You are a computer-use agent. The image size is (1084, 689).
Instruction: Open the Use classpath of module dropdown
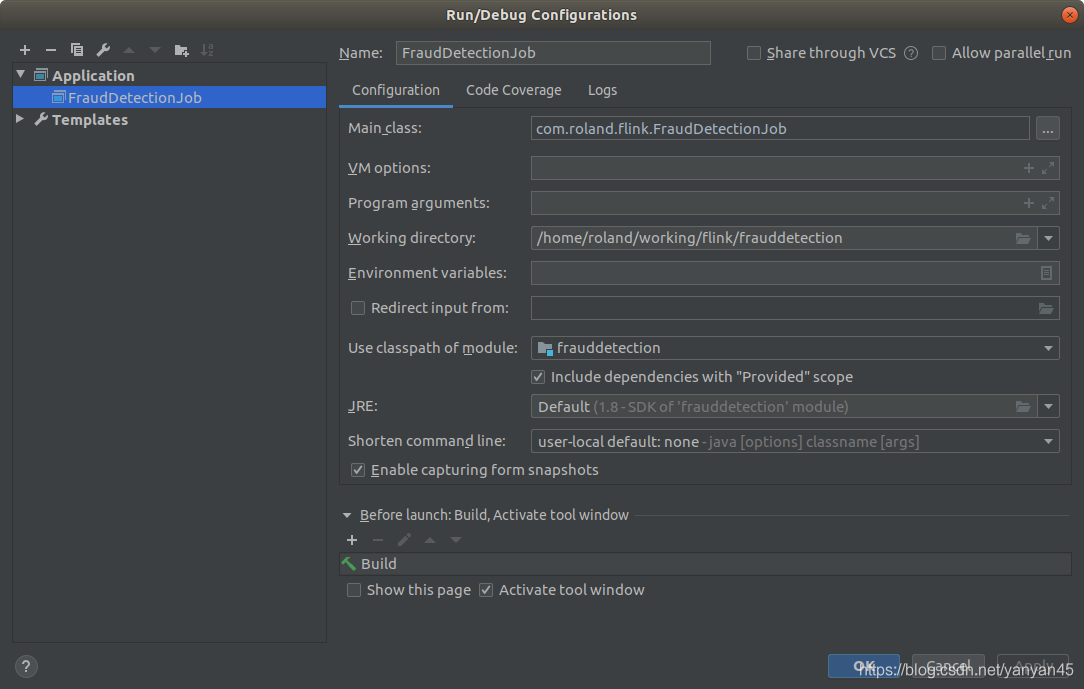(795, 348)
